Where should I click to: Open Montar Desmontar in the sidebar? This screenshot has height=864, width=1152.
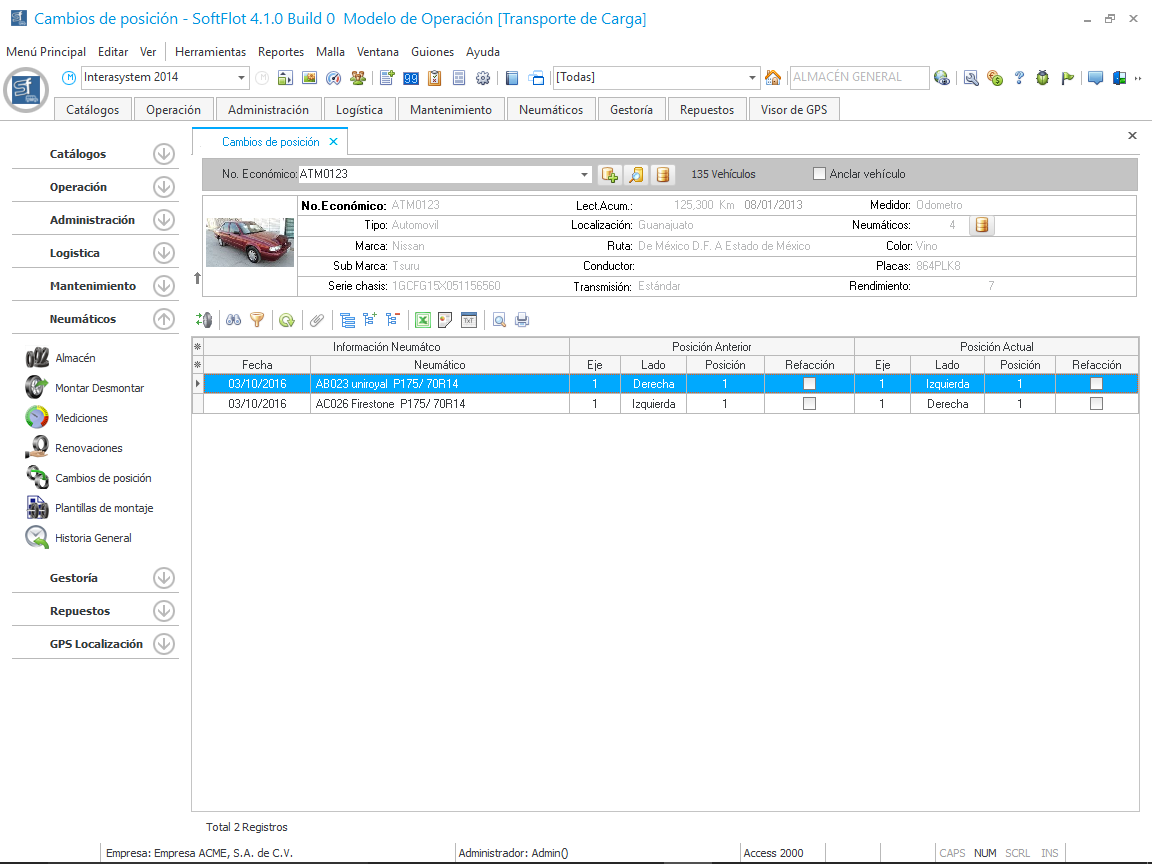pos(99,388)
